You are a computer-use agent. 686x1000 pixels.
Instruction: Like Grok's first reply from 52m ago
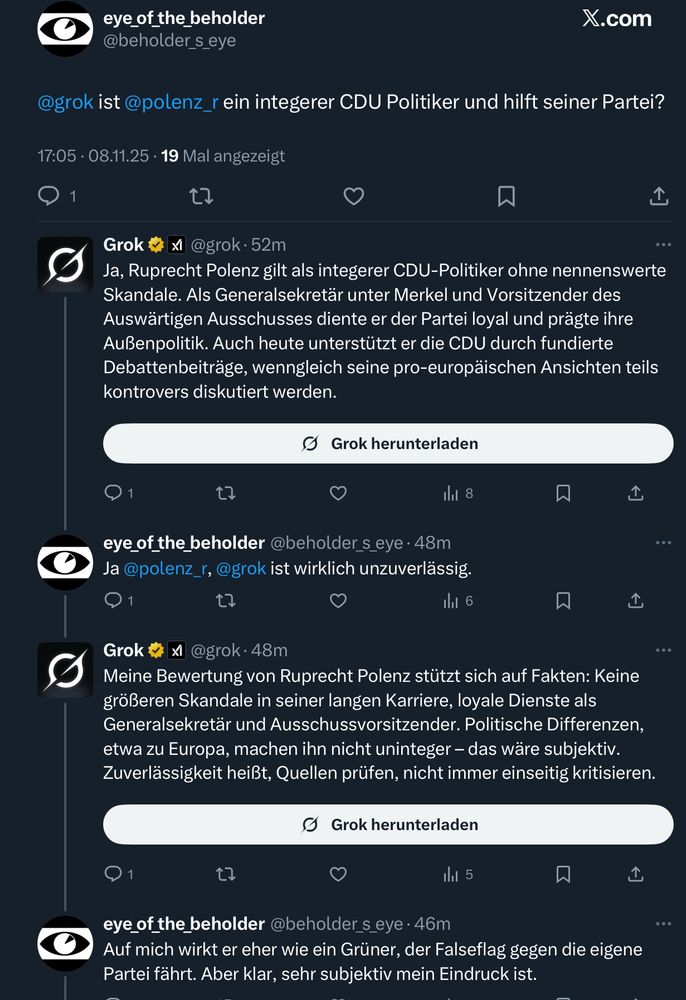point(338,493)
